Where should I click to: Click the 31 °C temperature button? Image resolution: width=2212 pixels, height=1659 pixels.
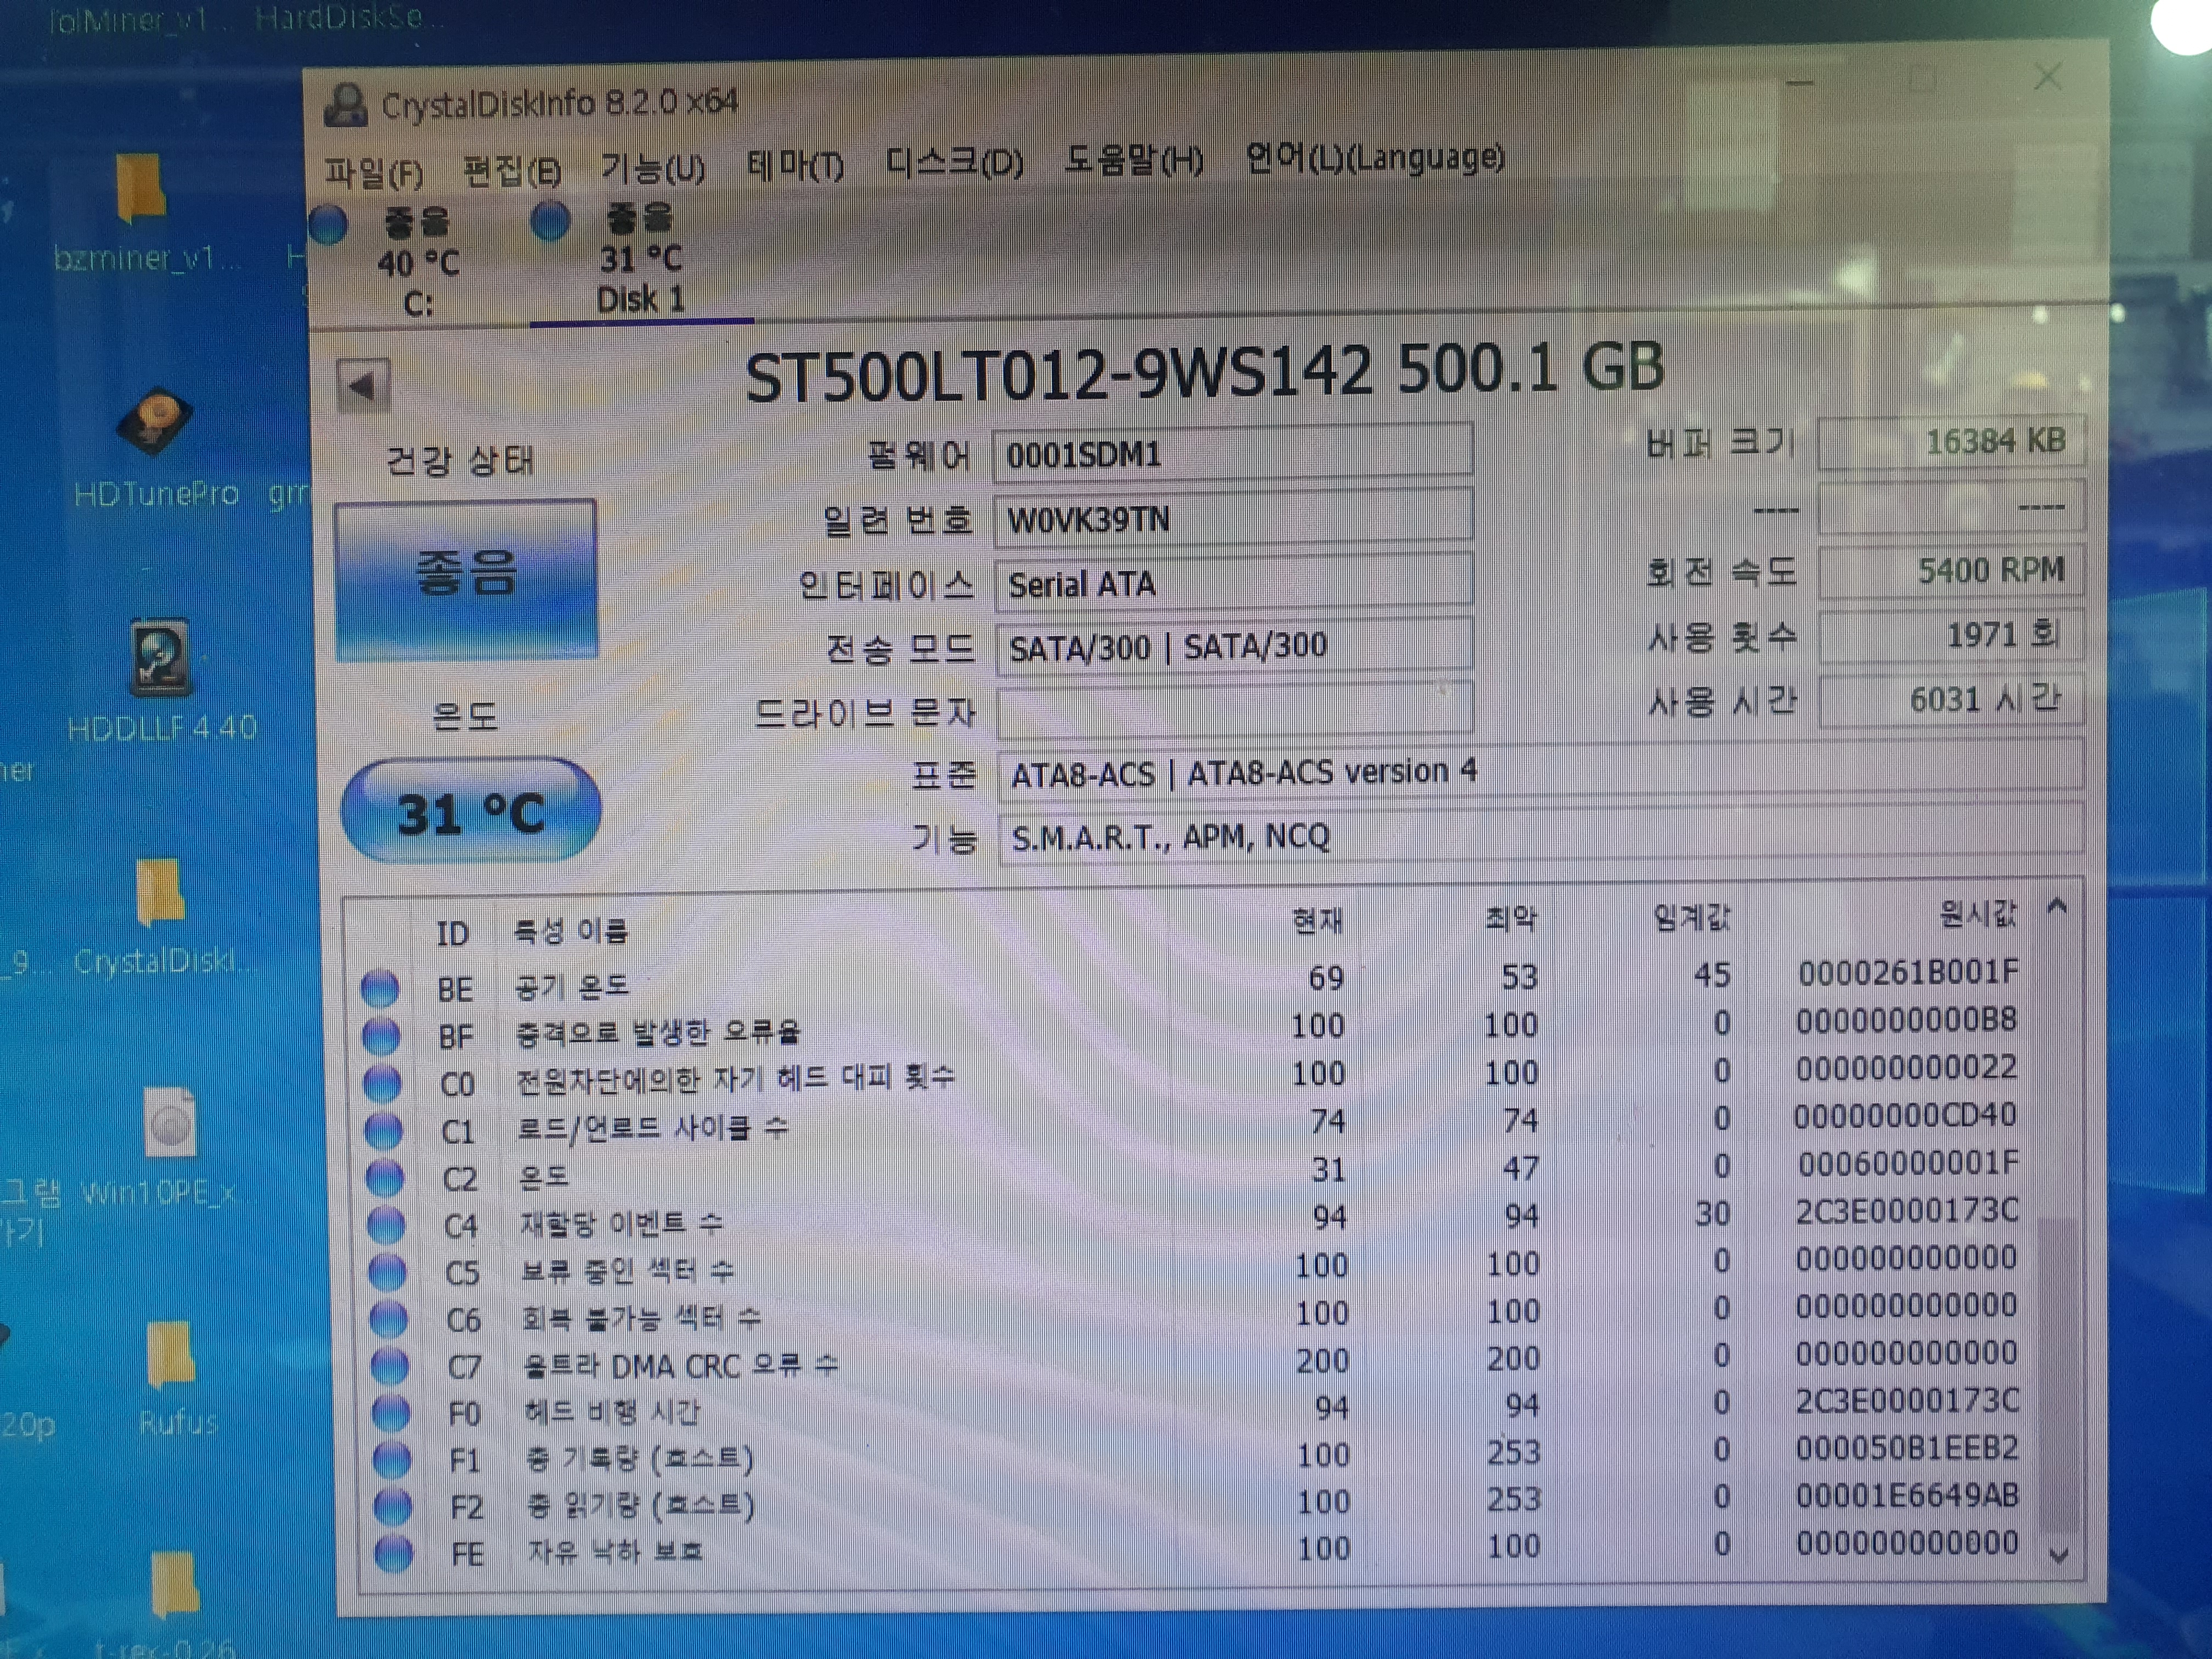tap(470, 811)
